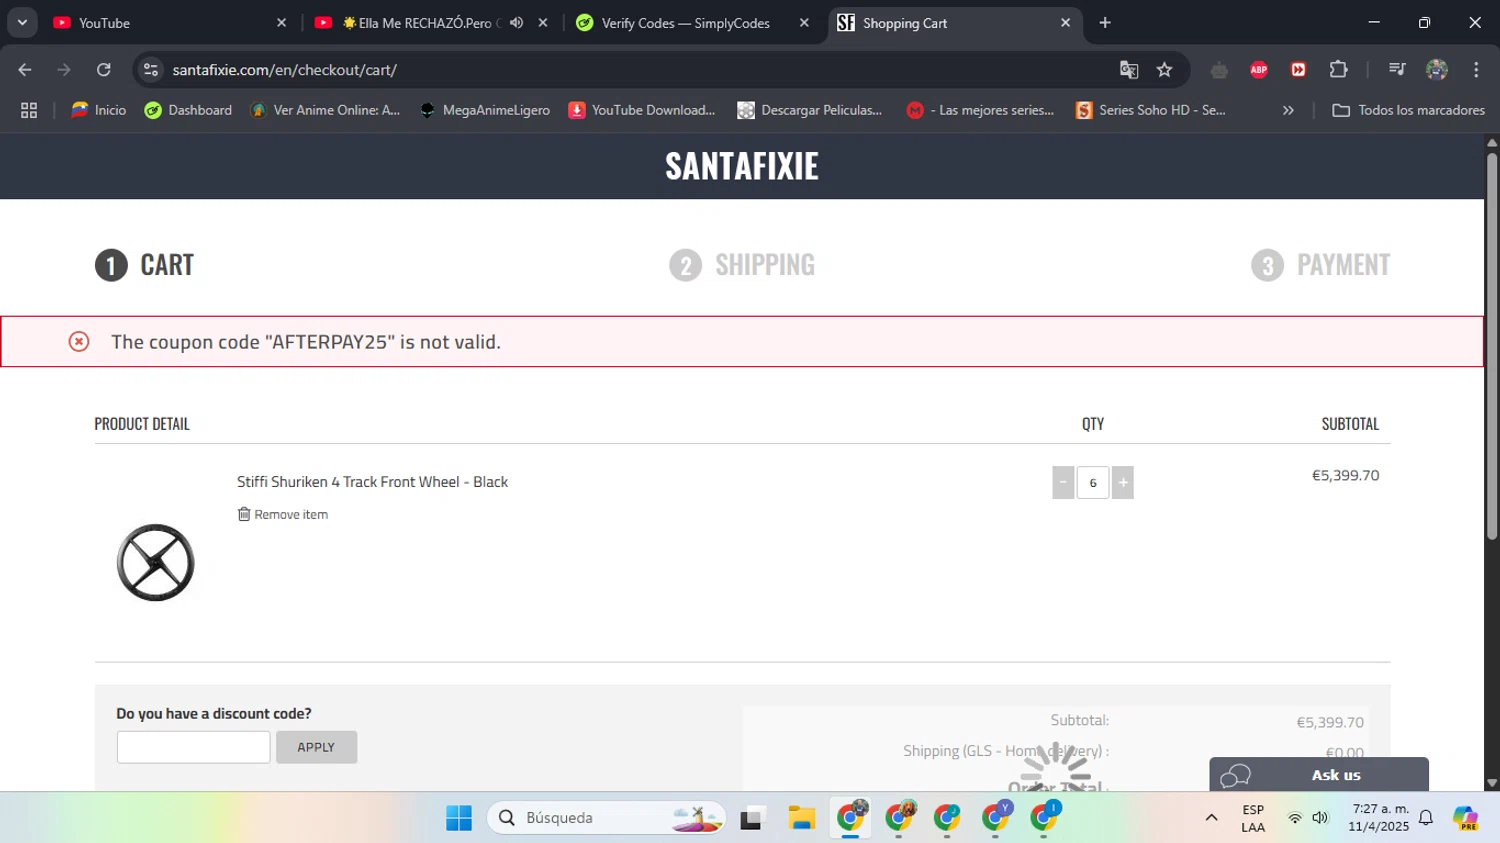Open the Wi-Fi network icon in tray

[1295, 818]
